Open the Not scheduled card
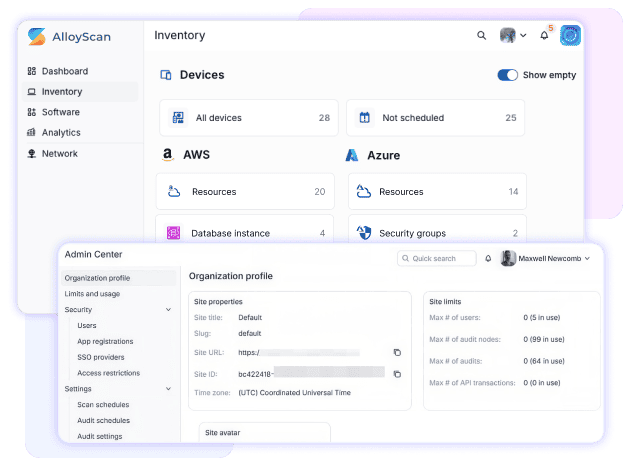 click(435, 118)
